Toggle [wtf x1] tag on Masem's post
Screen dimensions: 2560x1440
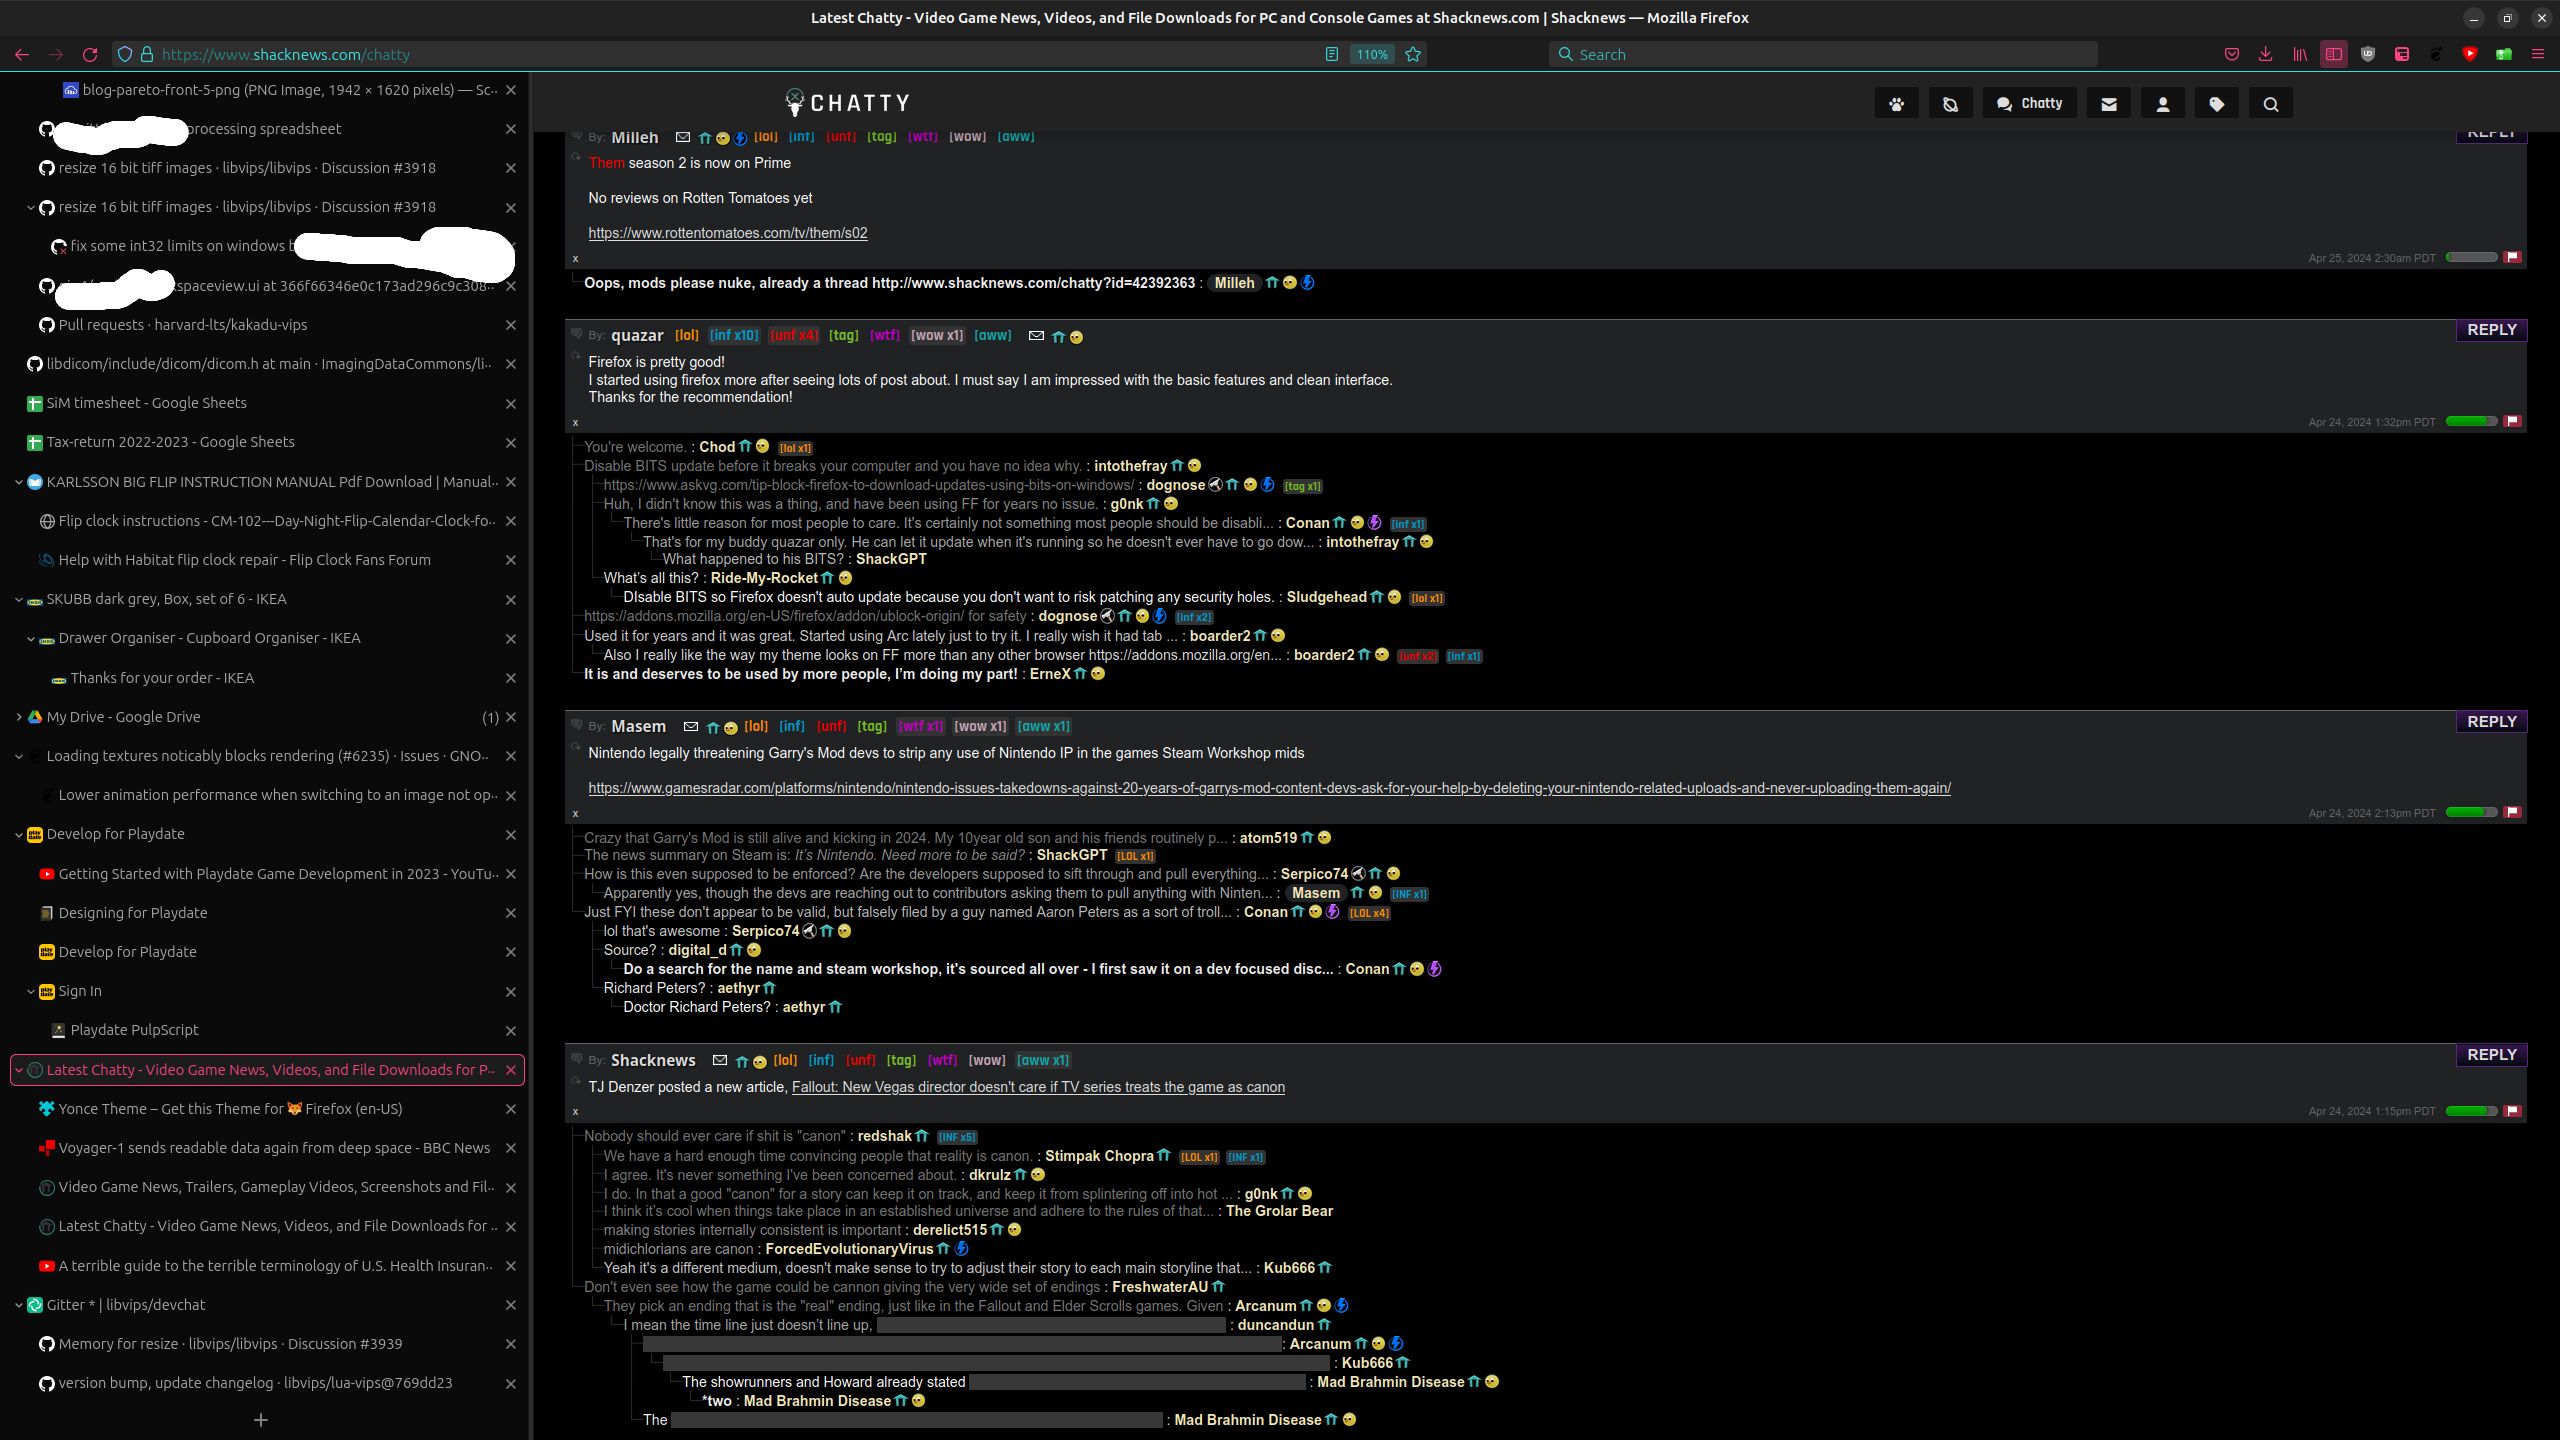921,727
